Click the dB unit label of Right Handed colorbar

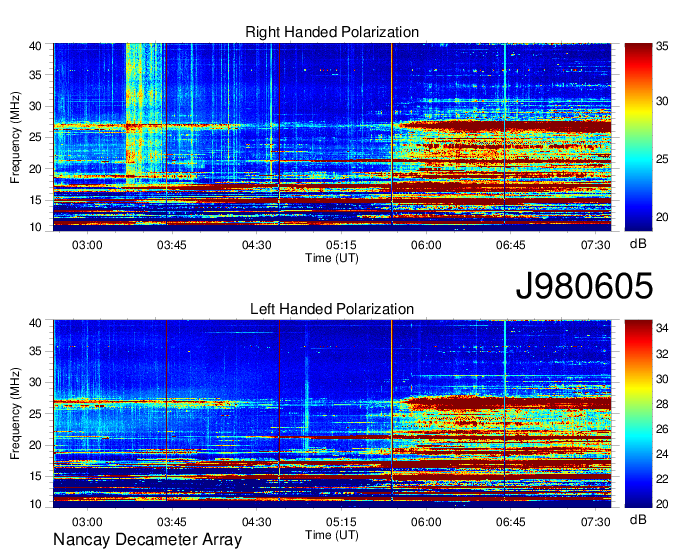638,244
